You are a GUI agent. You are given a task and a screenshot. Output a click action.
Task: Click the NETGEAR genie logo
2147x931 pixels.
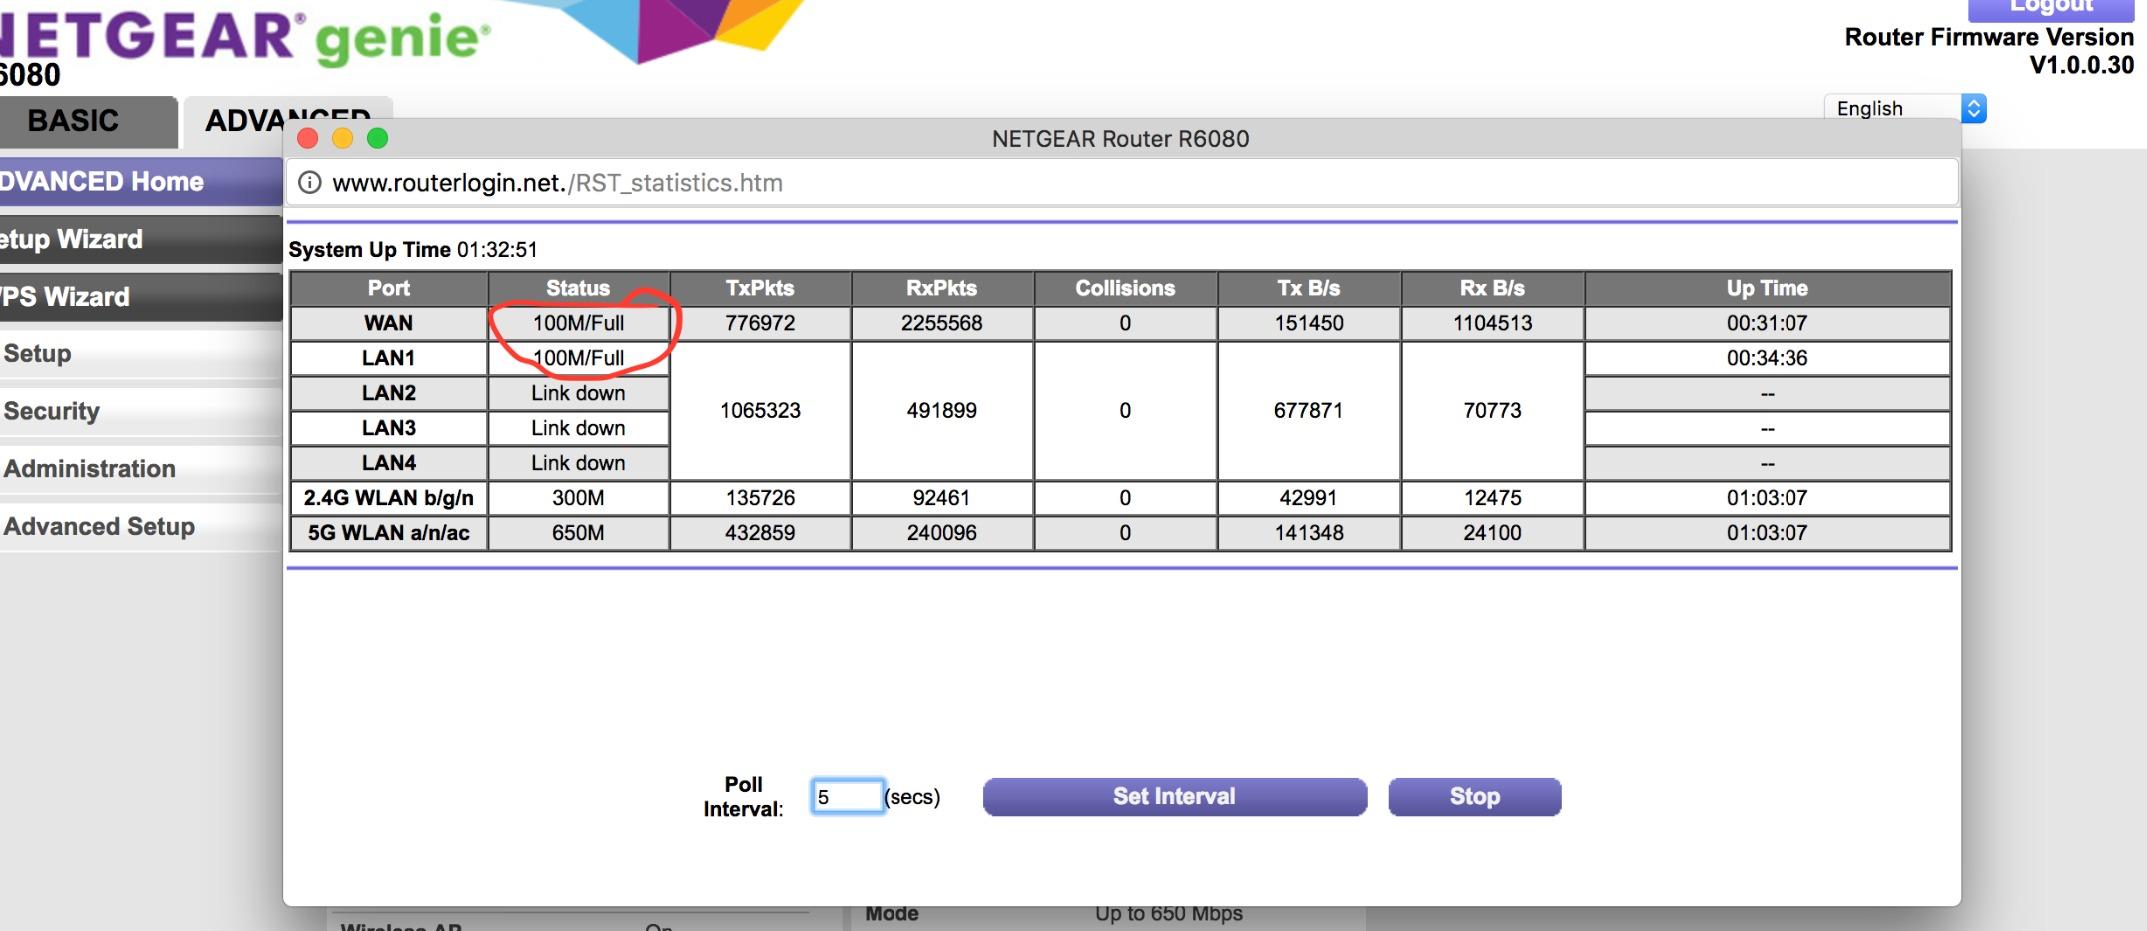tap(245, 37)
